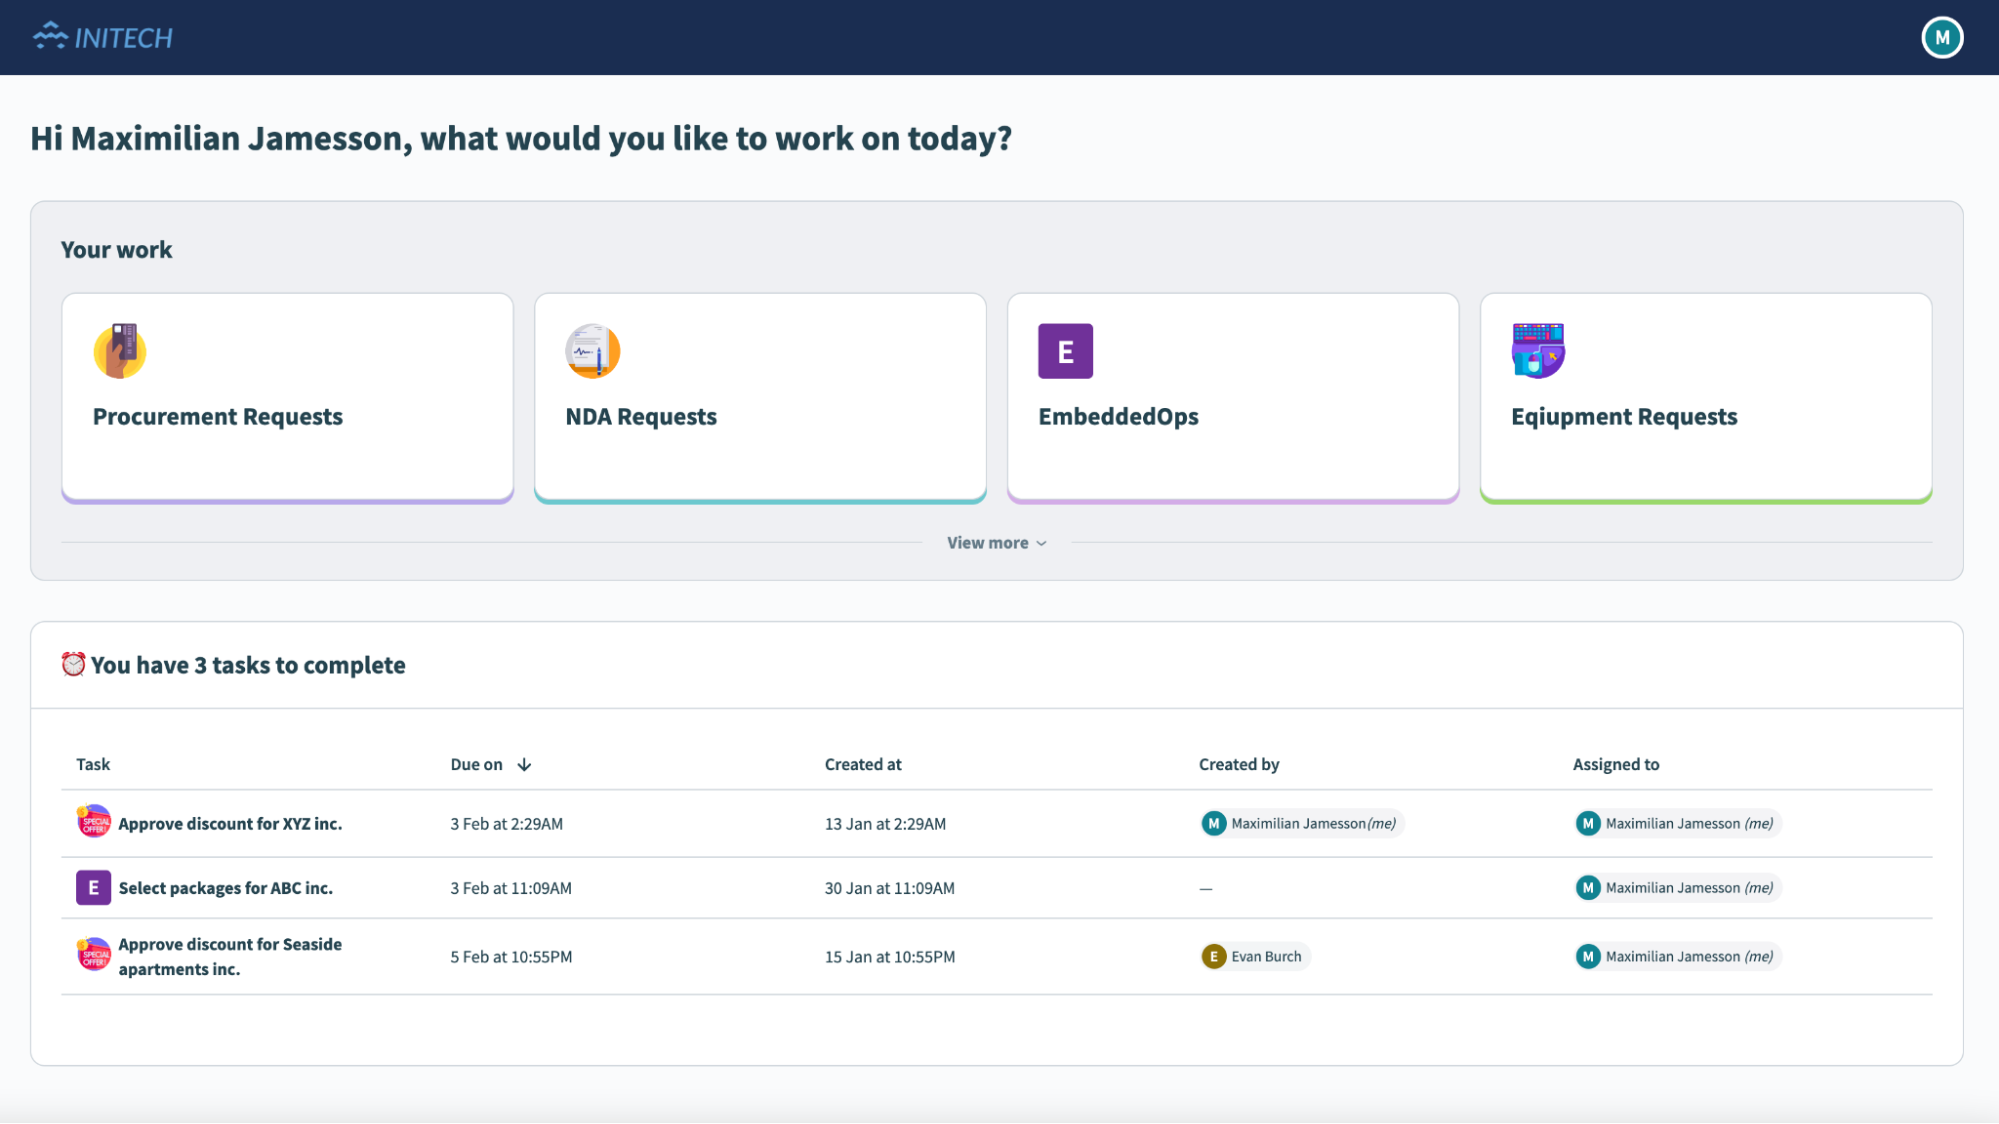1999x1124 pixels.
Task: Expand View more in Your work
Action: pyautogui.click(x=996, y=543)
